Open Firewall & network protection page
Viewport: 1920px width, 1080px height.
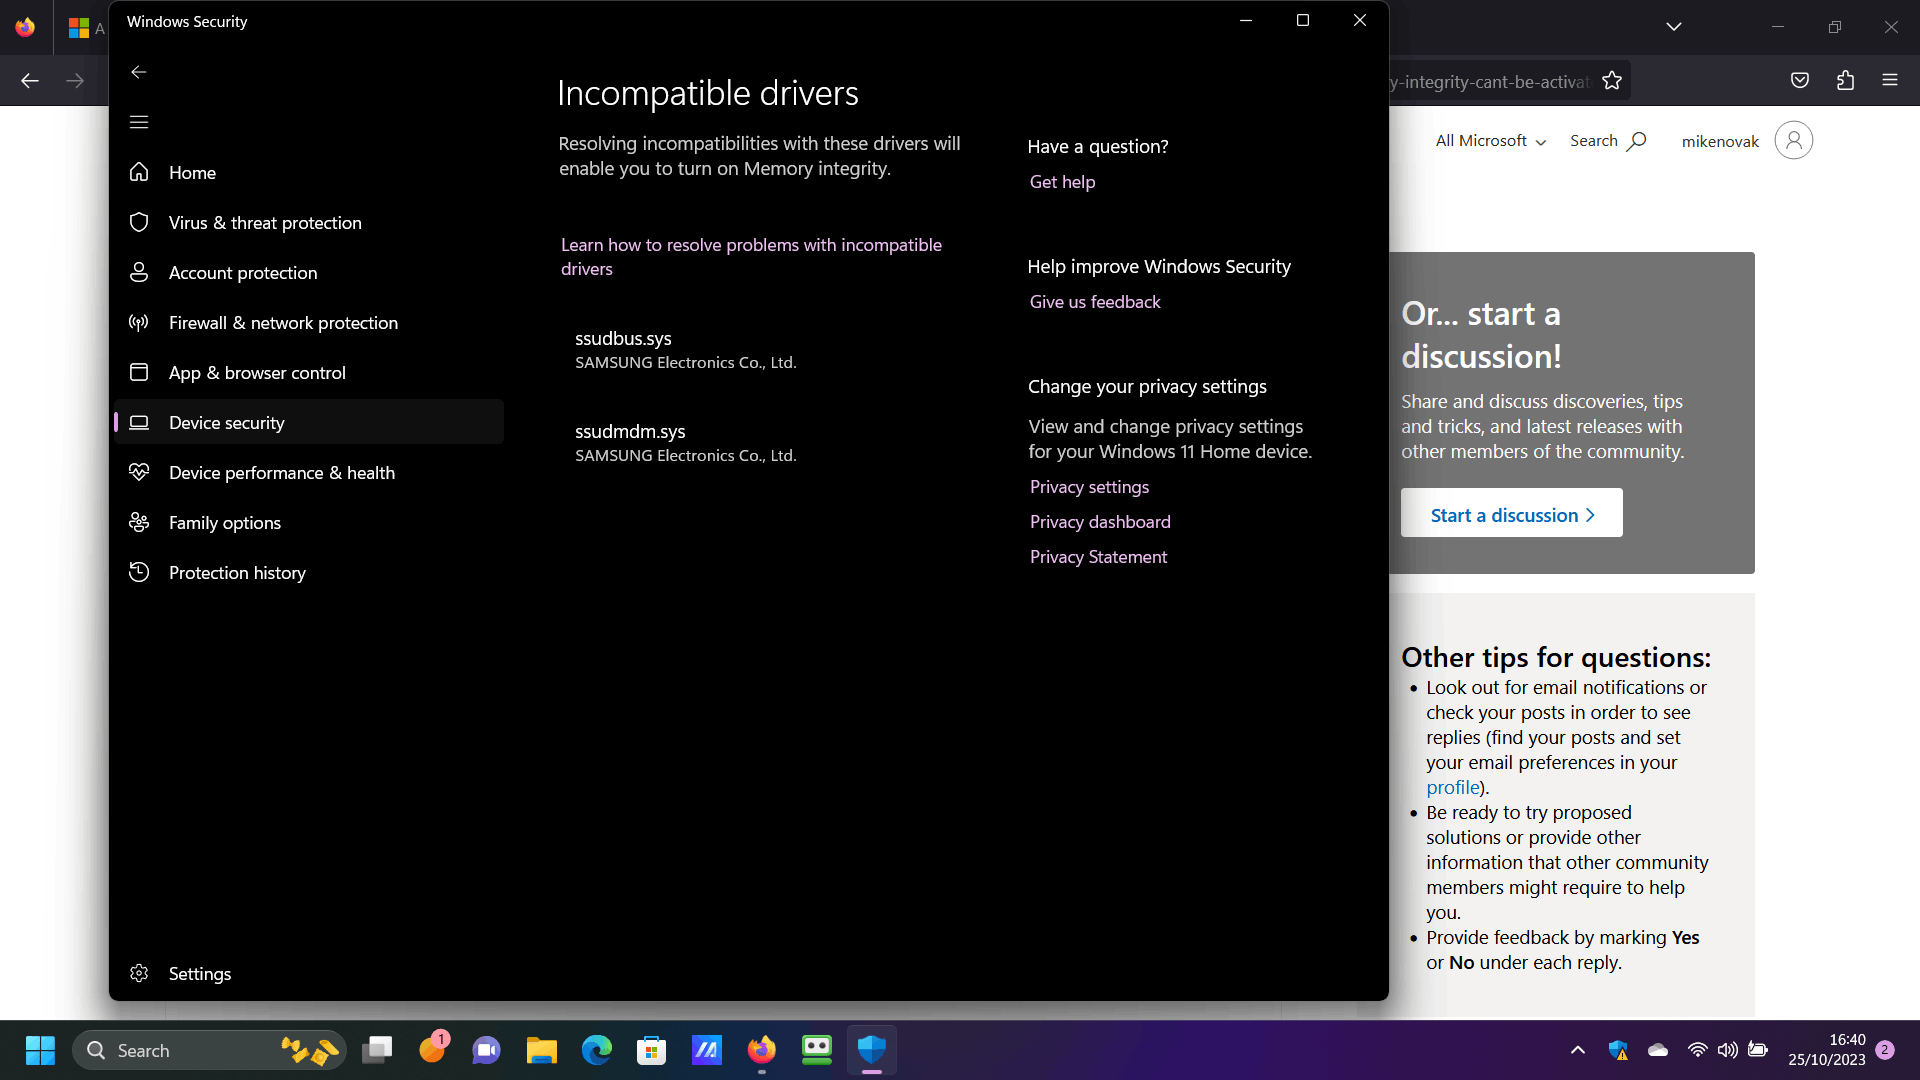coord(283,323)
